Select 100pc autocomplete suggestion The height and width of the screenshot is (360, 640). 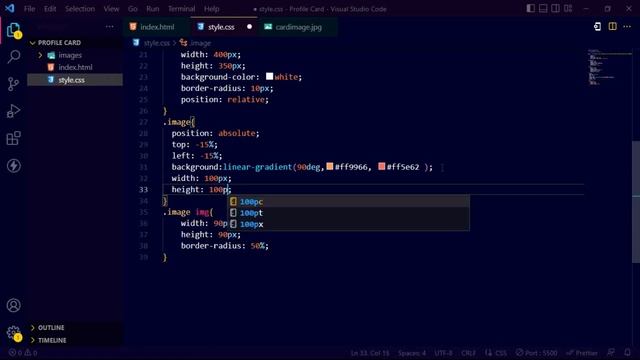(348, 202)
